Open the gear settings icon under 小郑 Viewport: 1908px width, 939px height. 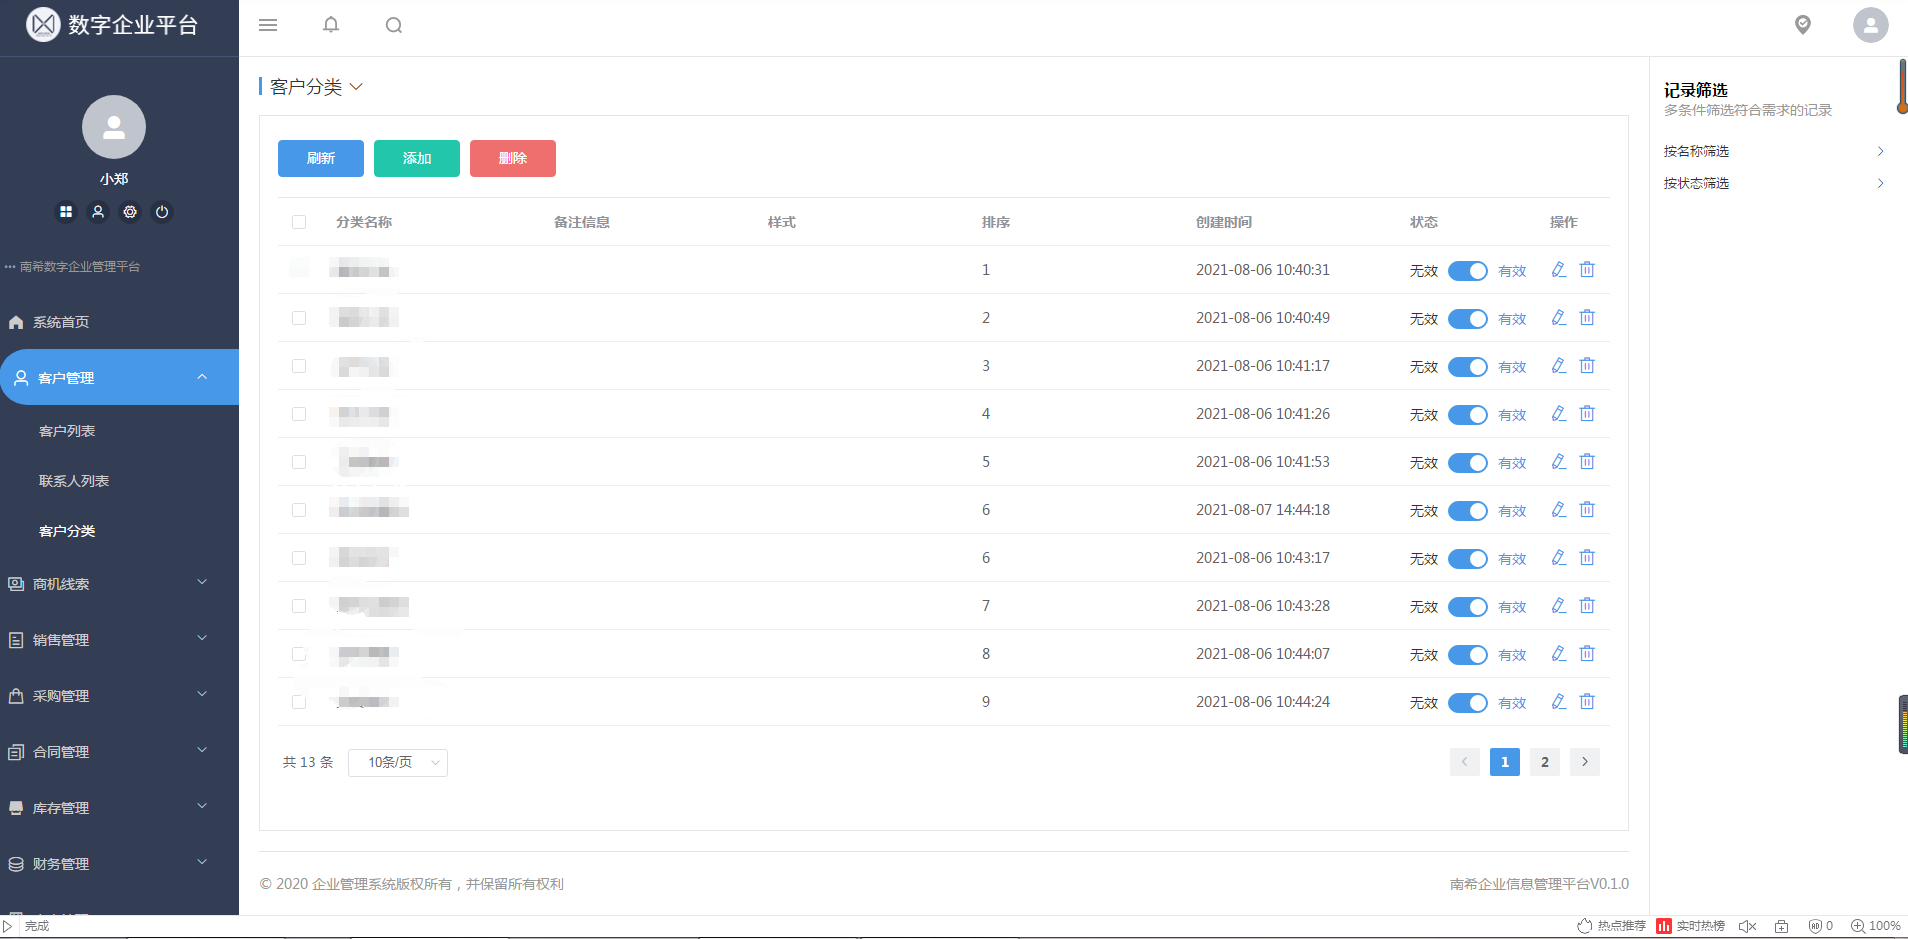click(x=130, y=212)
